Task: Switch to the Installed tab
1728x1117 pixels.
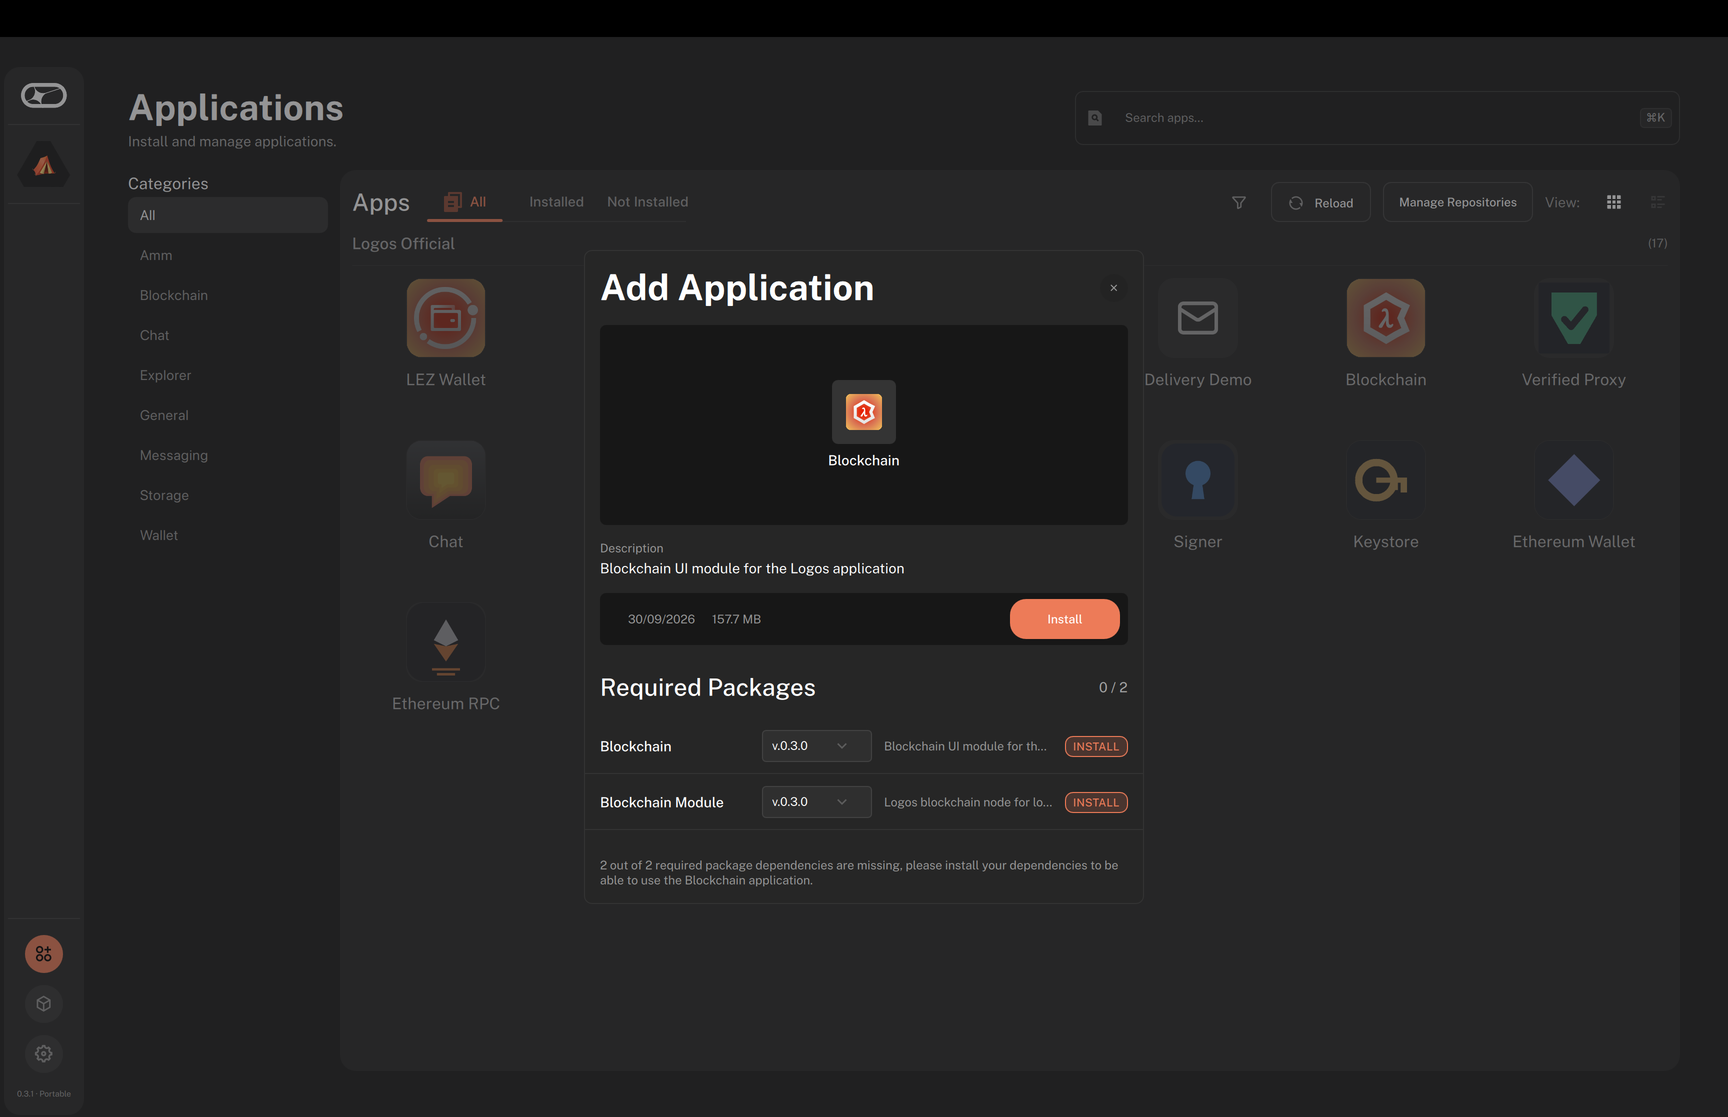Action: click(556, 202)
